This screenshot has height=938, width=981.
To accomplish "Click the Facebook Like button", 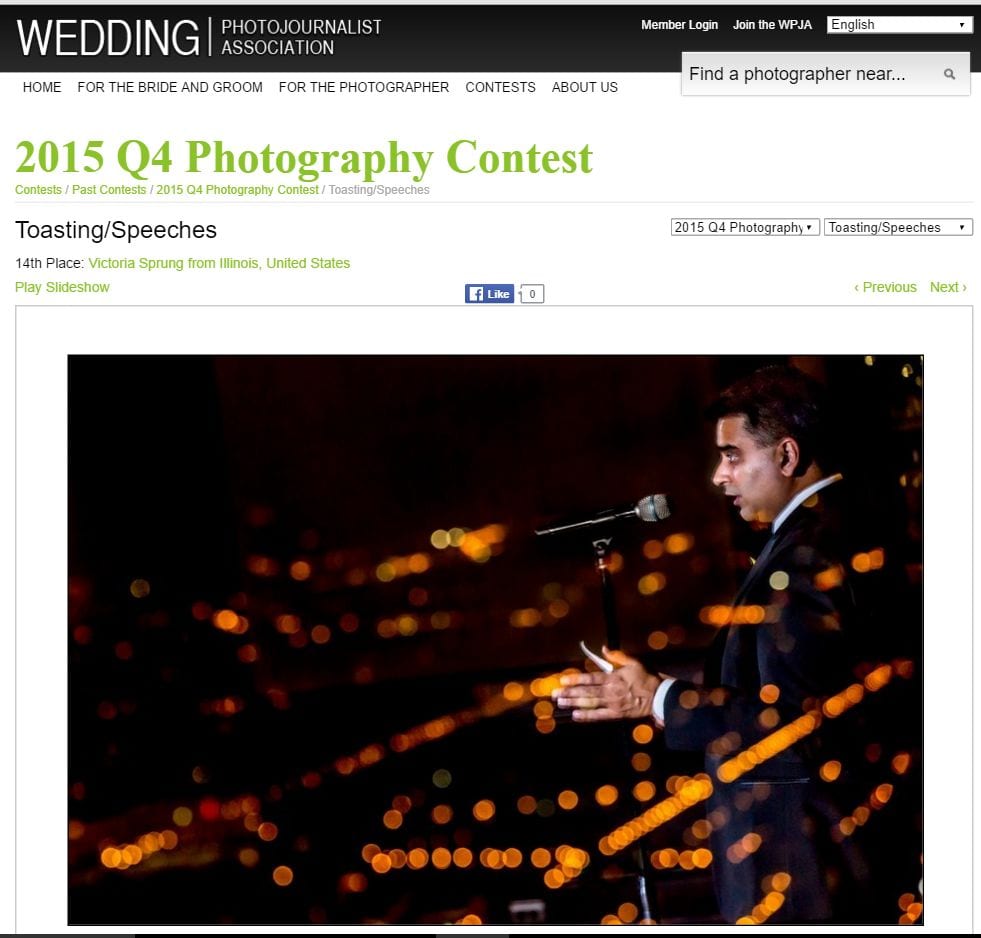I will pyautogui.click(x=489, y=293).
